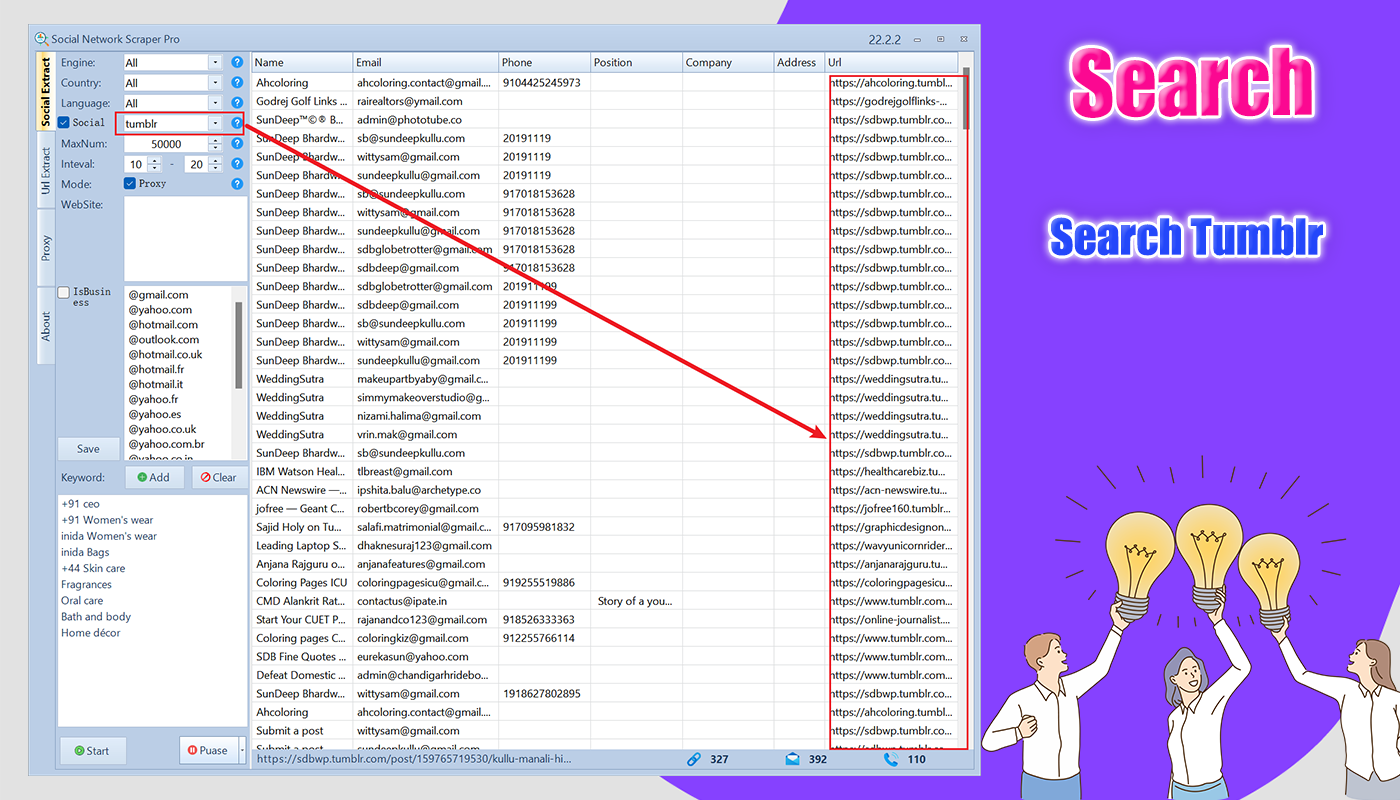1400x800 pixels.
Task: Select keyword '+44 Skin care'
Action: 93,568
